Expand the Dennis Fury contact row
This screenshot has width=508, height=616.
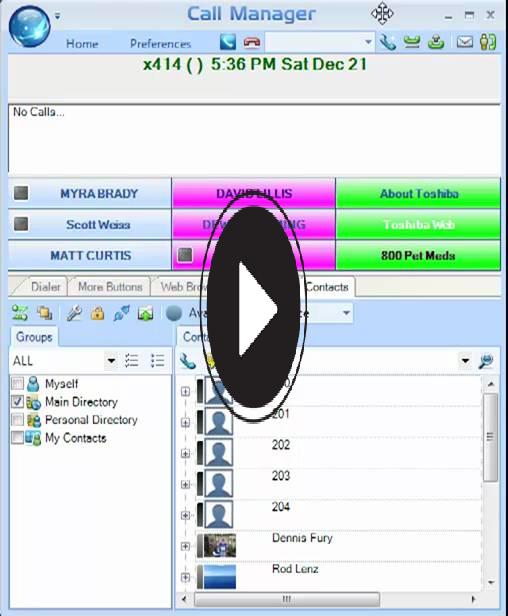[x=185, y=546]
